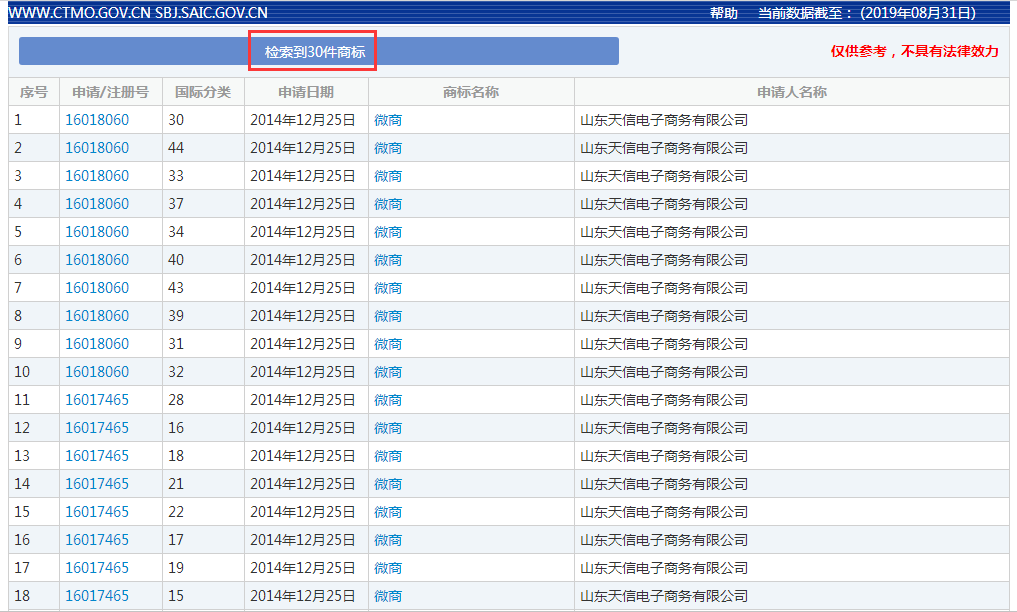Screen dimensions: 1017x612
Task: Open registration number link in row 3
Action: (97, 176)
